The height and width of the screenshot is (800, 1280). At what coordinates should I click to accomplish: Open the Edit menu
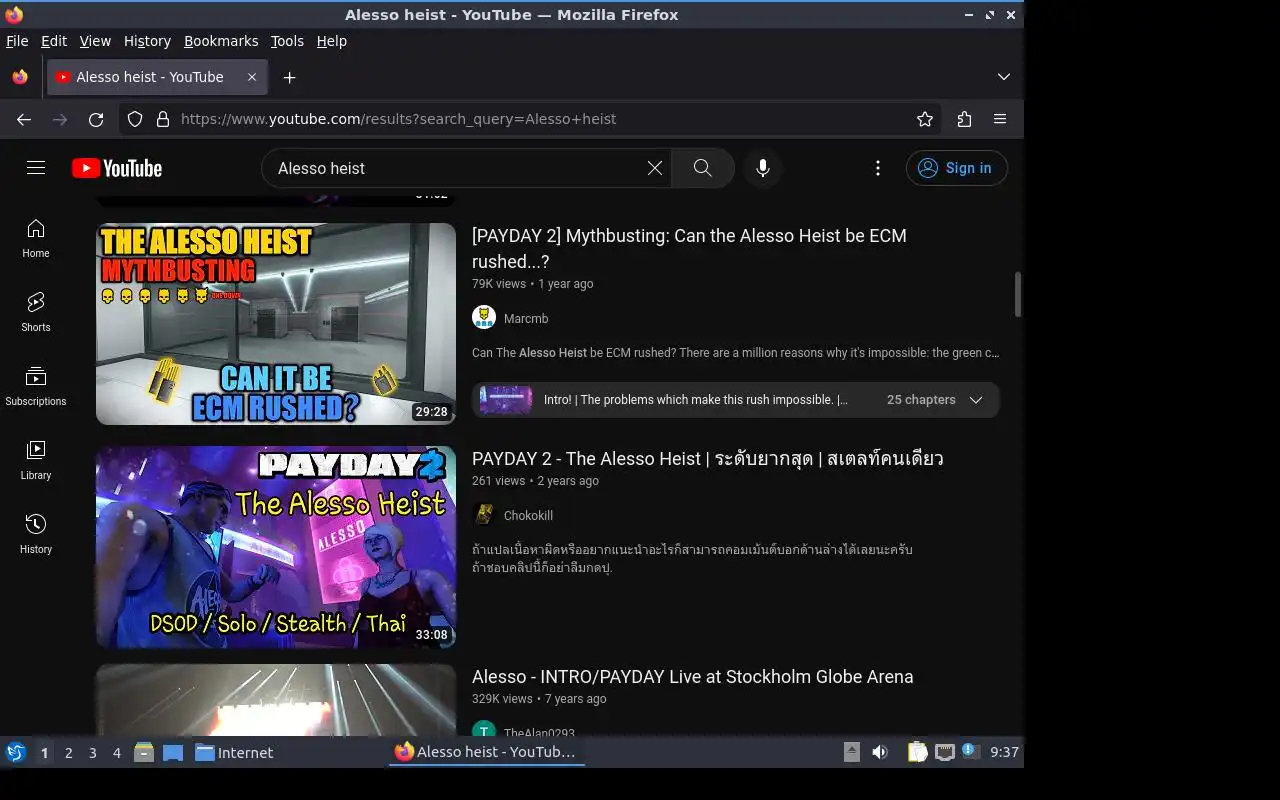tap(54, 41)
